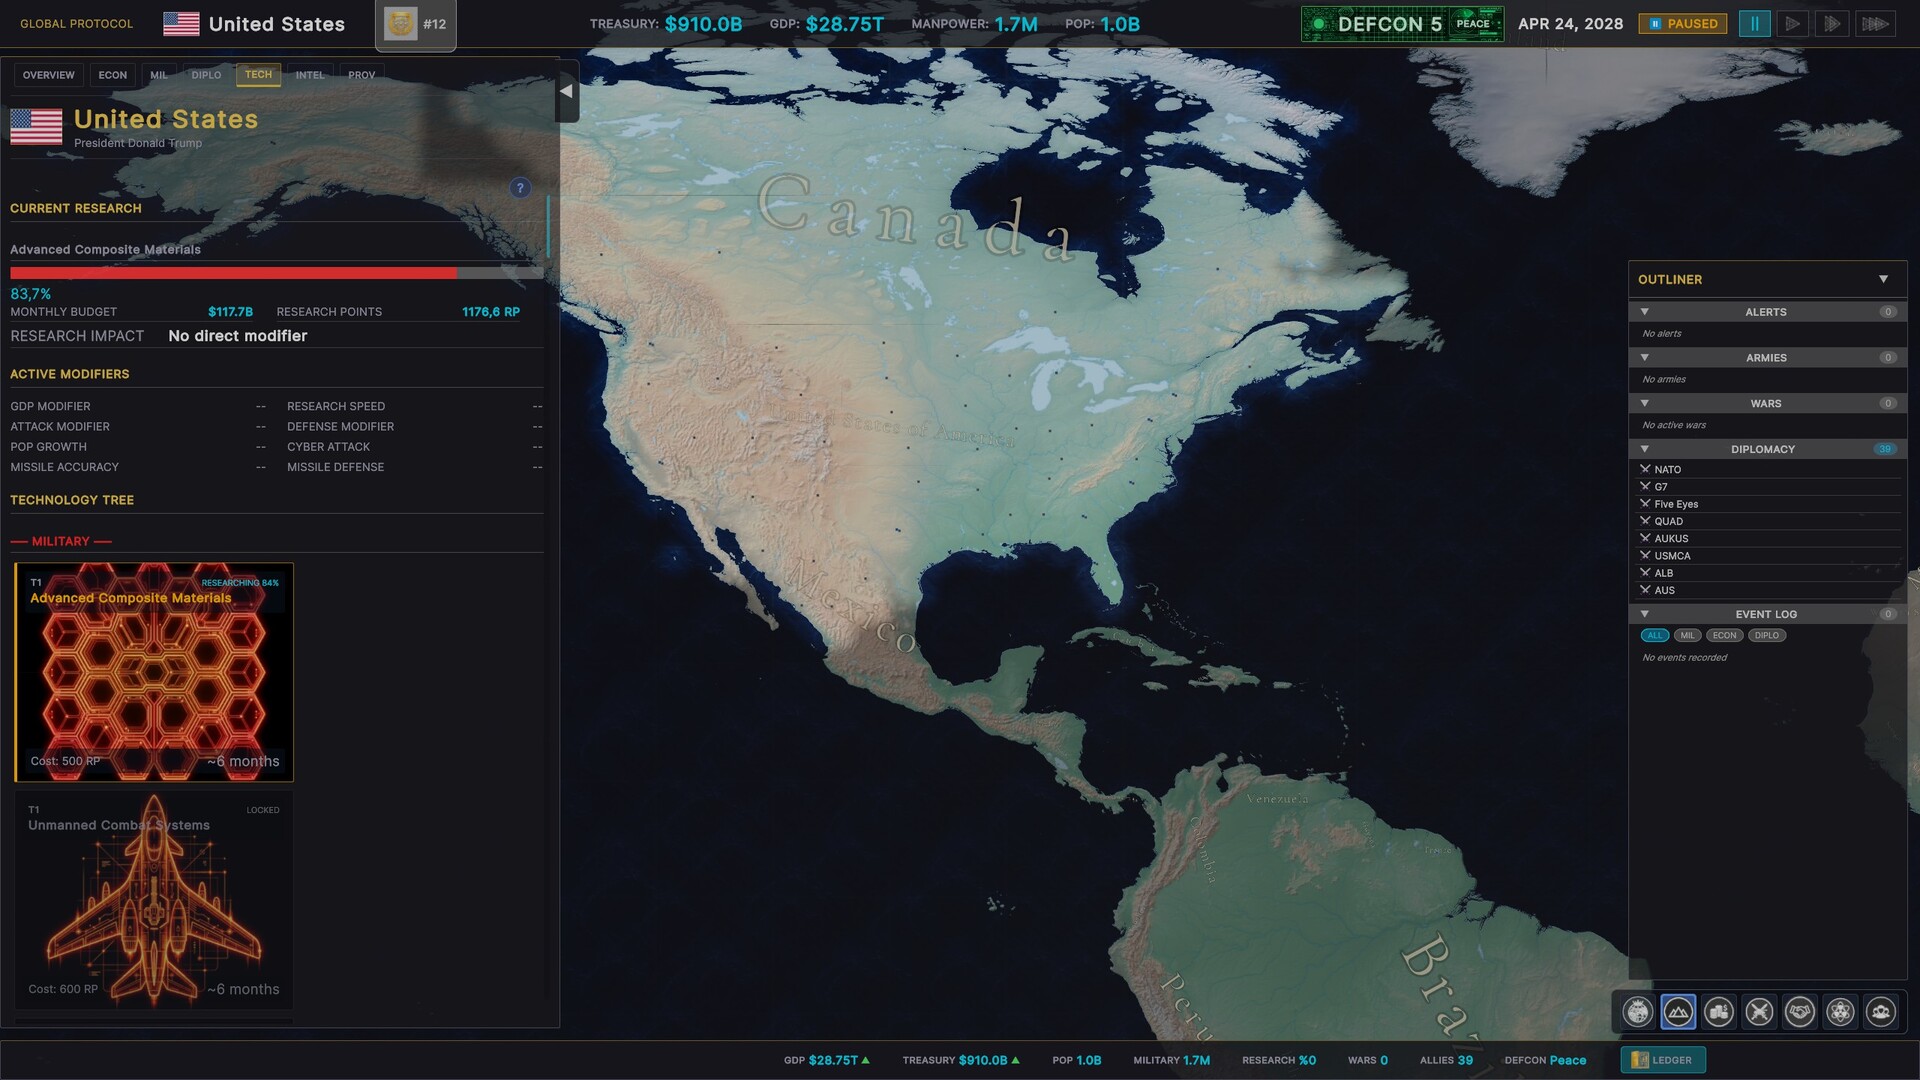This screenshot has height=1080, width=1920.
Task: Click the fastest game speed button
Action: tap(1872, 22)
